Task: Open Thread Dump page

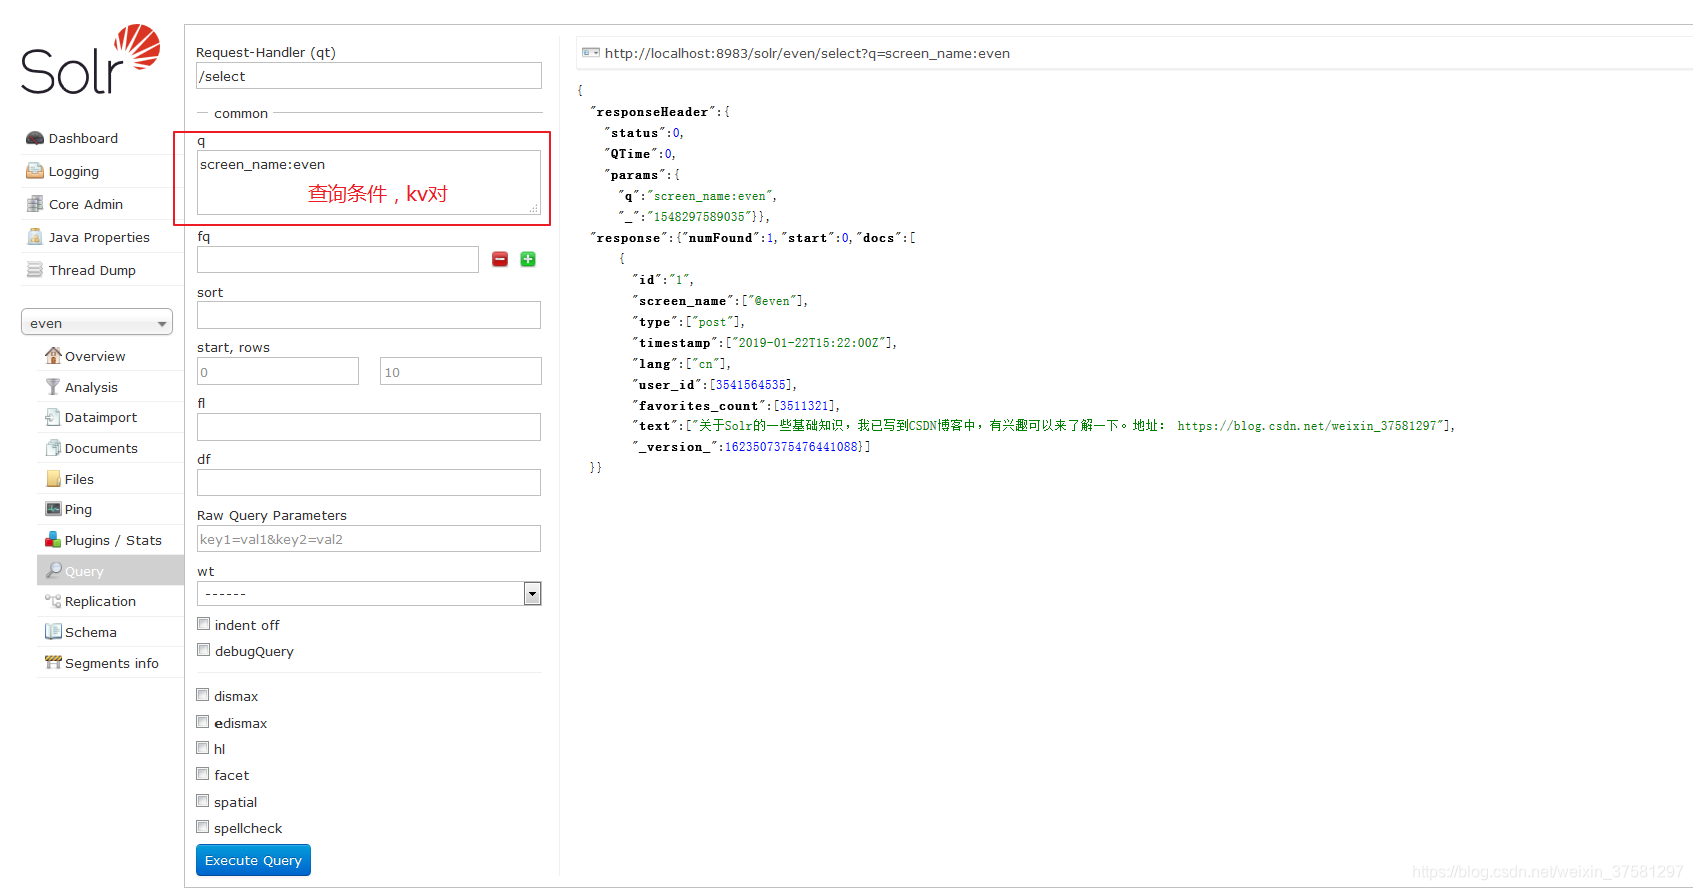Action: (x=92, y=270)
